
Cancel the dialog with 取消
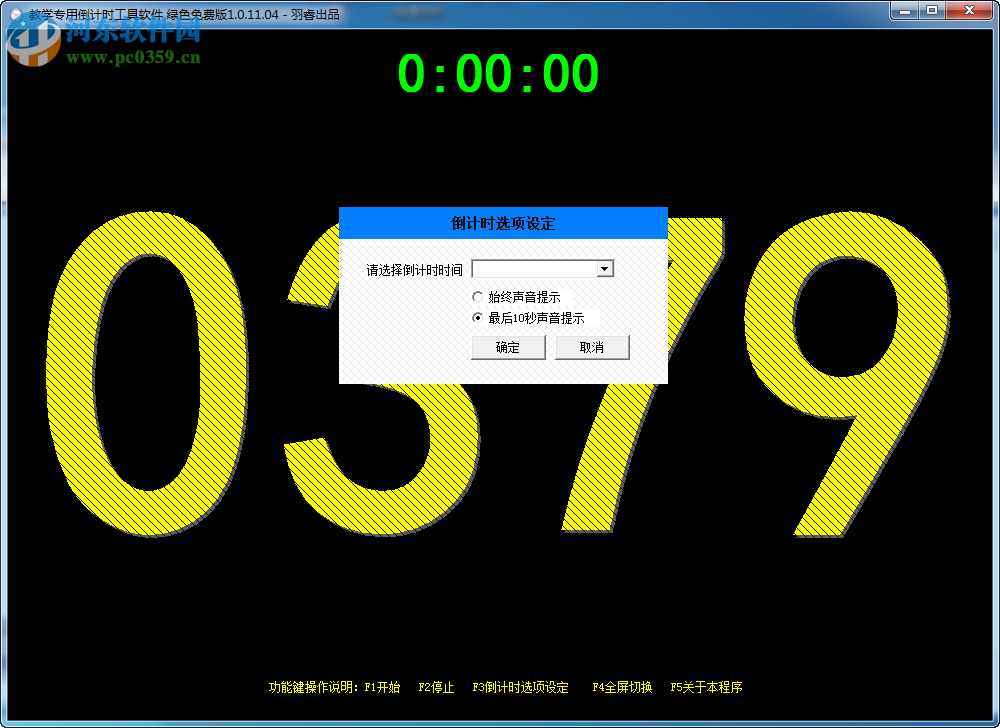point(592,347)
